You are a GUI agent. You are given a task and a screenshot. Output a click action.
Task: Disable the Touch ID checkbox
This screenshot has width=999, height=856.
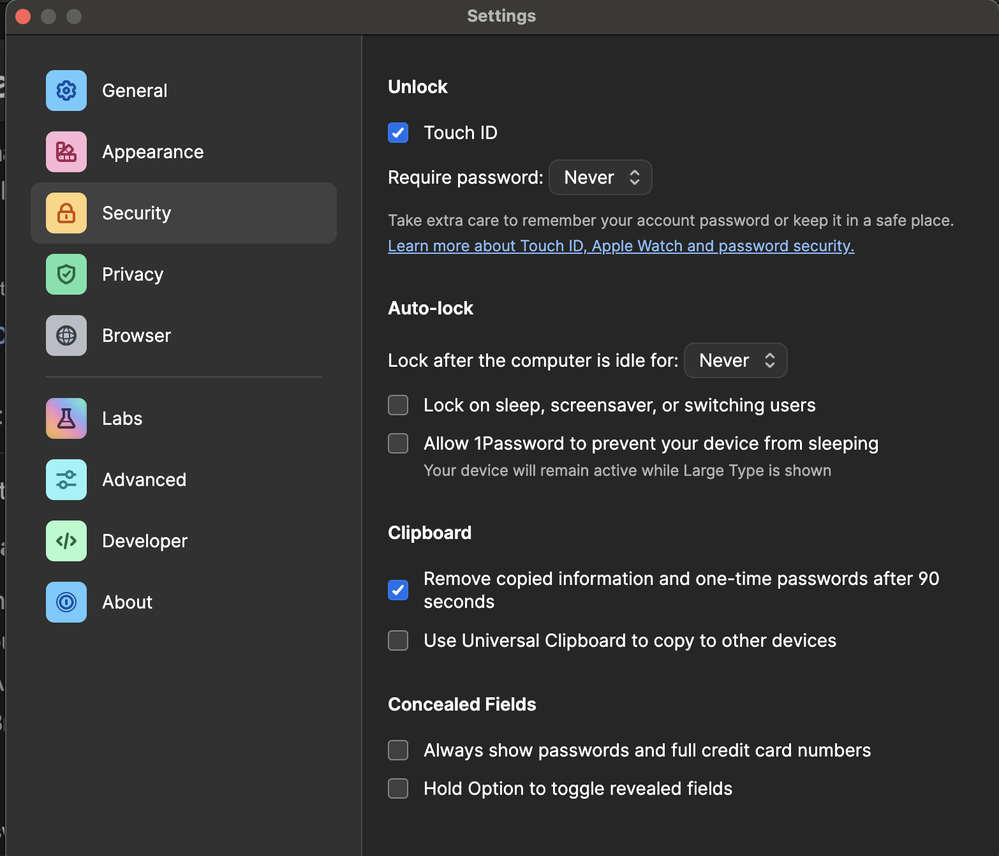click(x=398, y=133)
